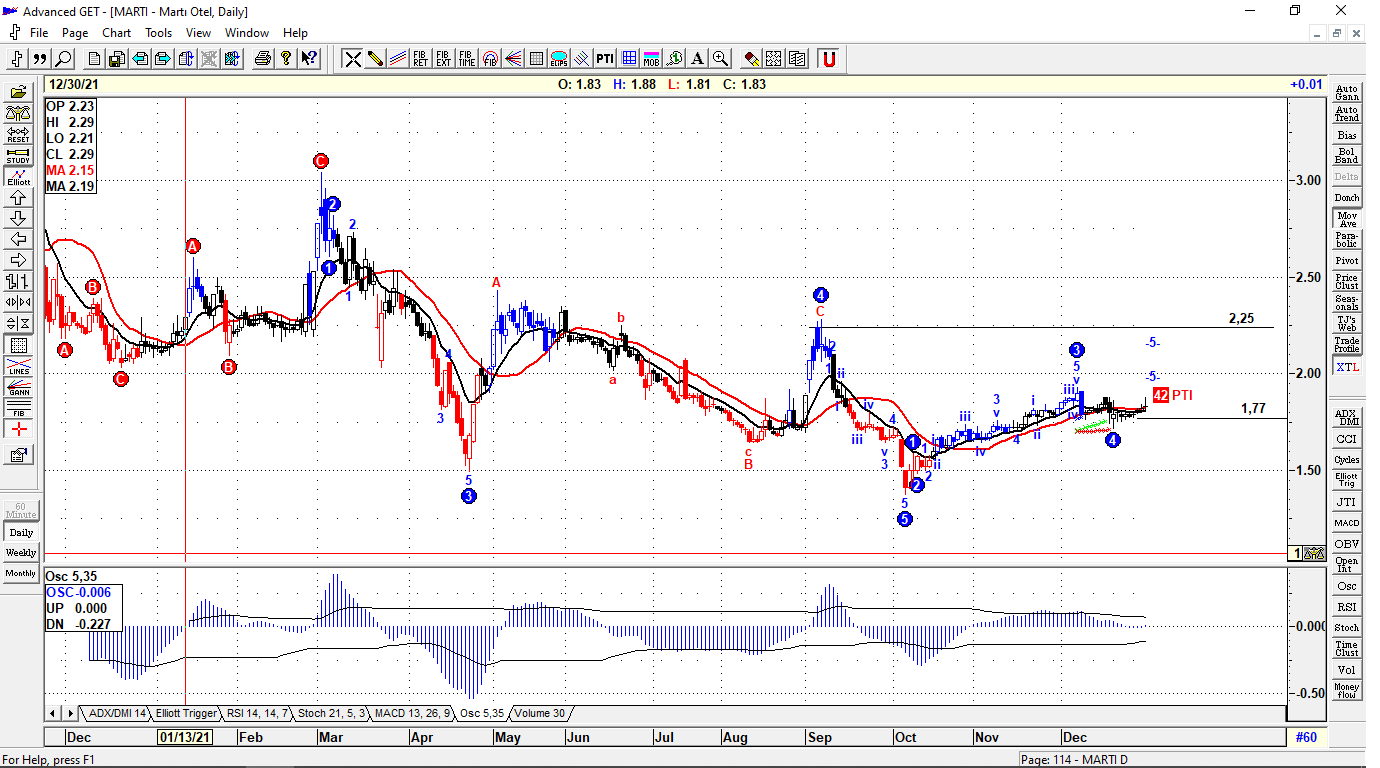Switch to the ADX/DMI 14 tab
This screenshot has height=768, width=1380.
(x=117, y=713)
